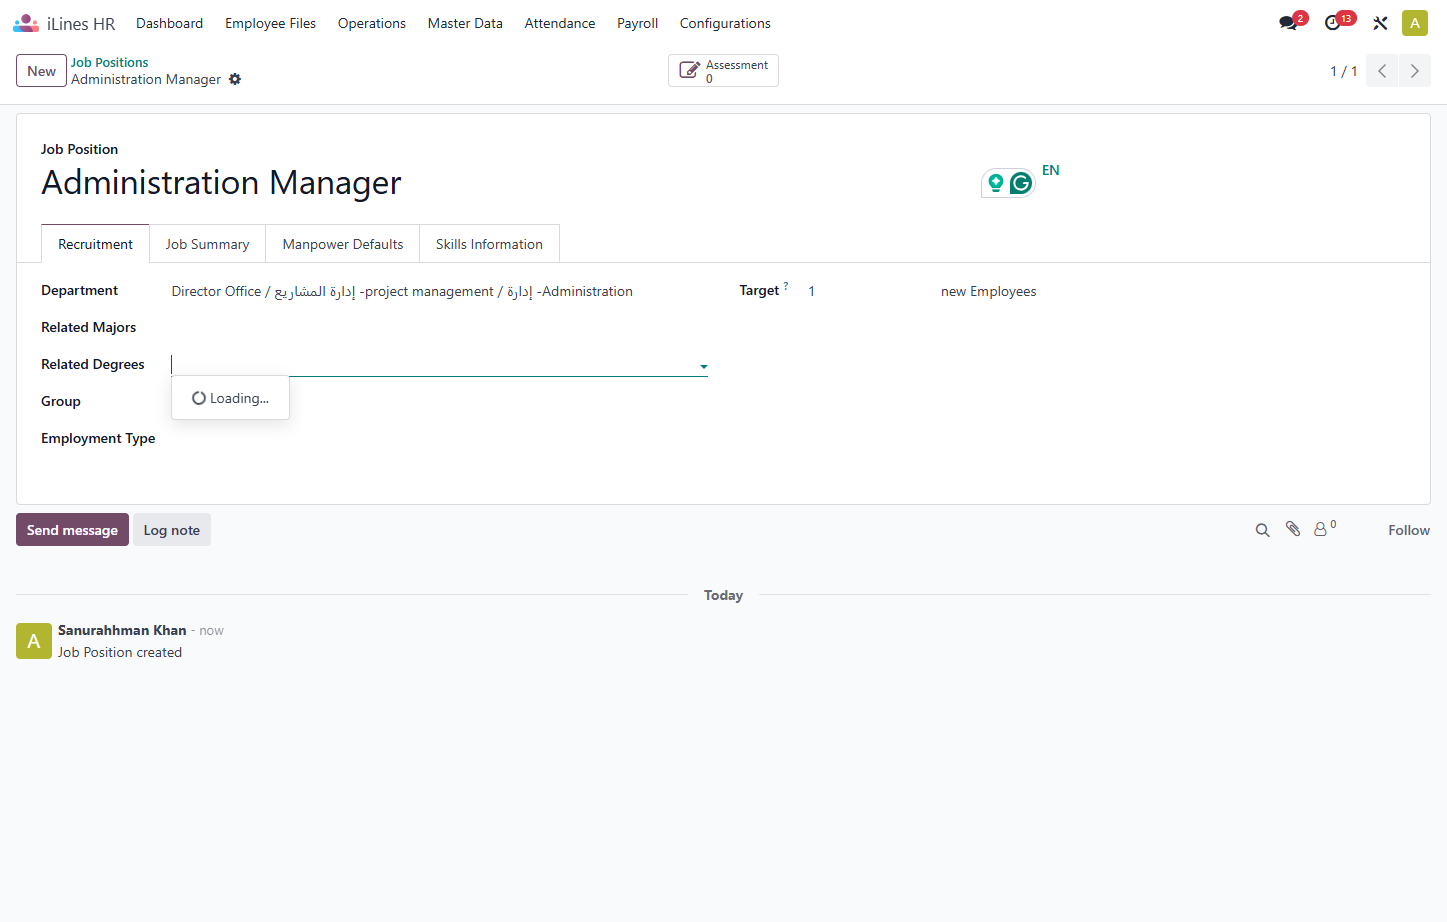The height and width of the screenshot is (922, 1447).
Task: Click the green Grammarly icon
Action: [1021, 183]
